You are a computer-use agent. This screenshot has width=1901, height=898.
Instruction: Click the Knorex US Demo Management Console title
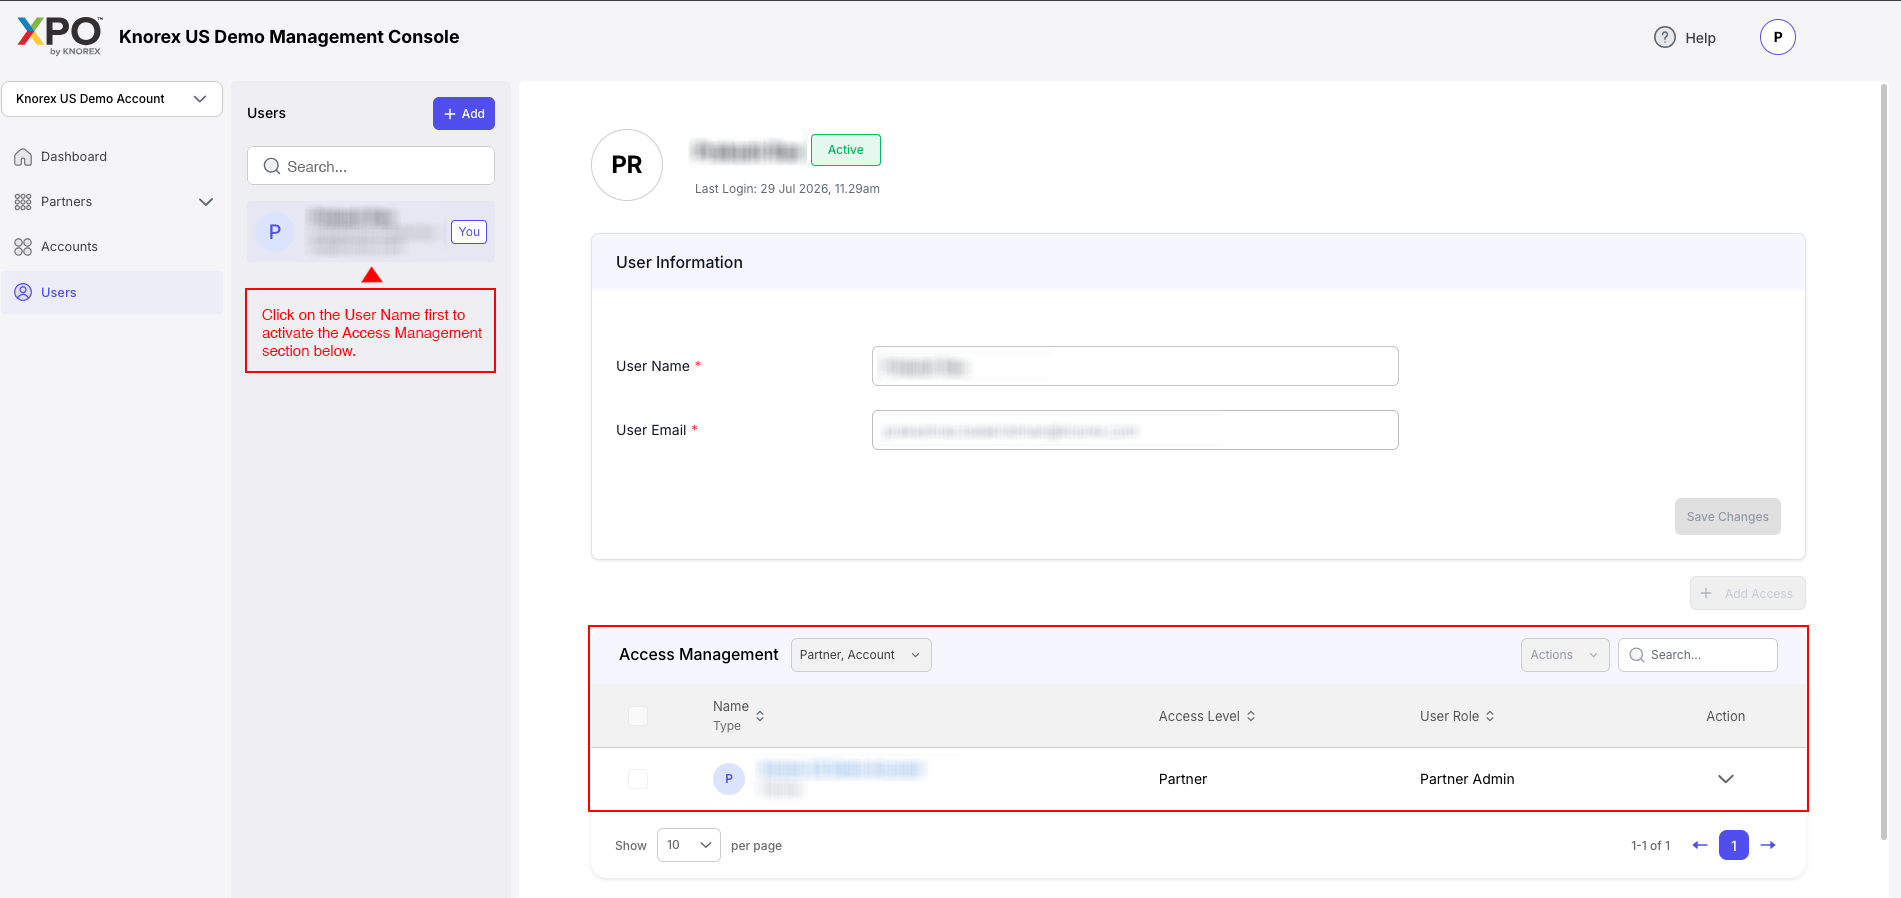(x=289, y=37)
